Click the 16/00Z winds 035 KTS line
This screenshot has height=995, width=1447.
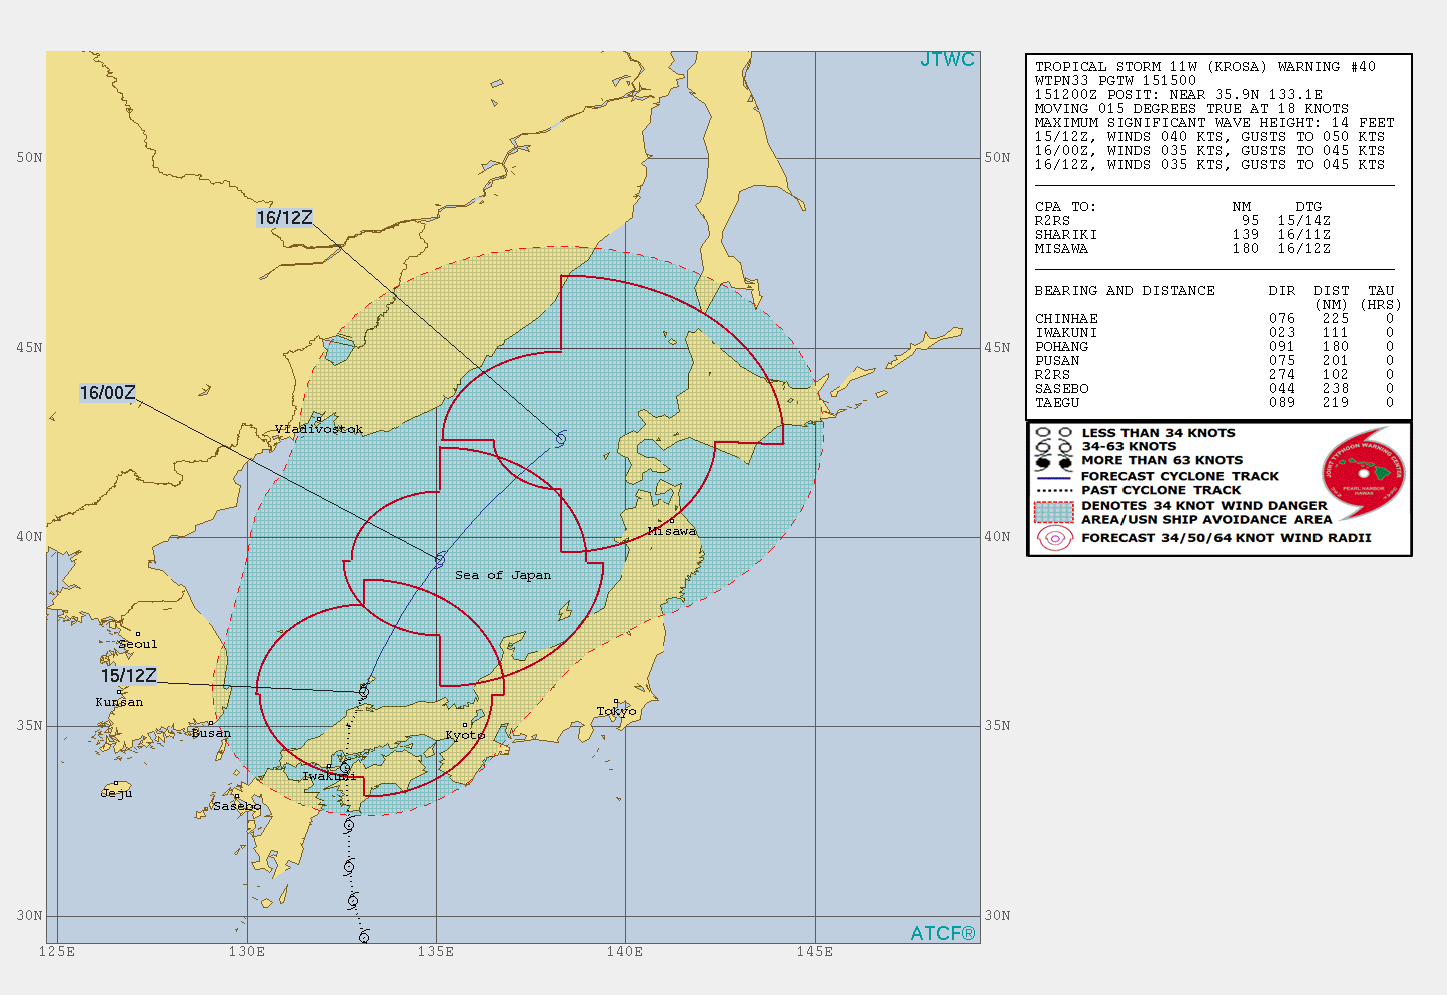(1210, 151)
